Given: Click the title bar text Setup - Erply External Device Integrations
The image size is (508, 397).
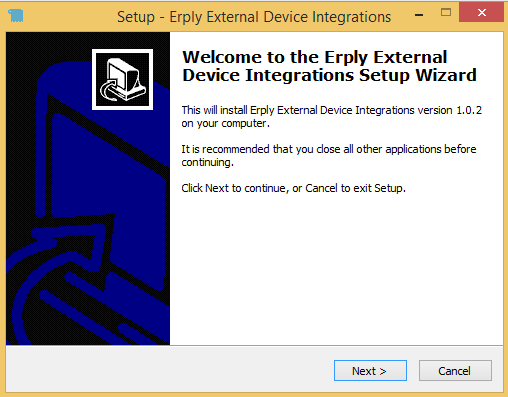Looking at the screenshot, I should [254, 17].
